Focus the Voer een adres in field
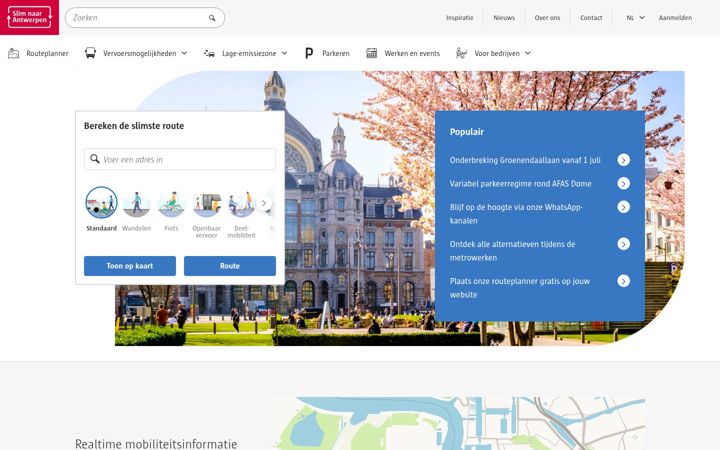Viewport: 720px width, 450px height. pyautogui.click(x=180, y=159)
